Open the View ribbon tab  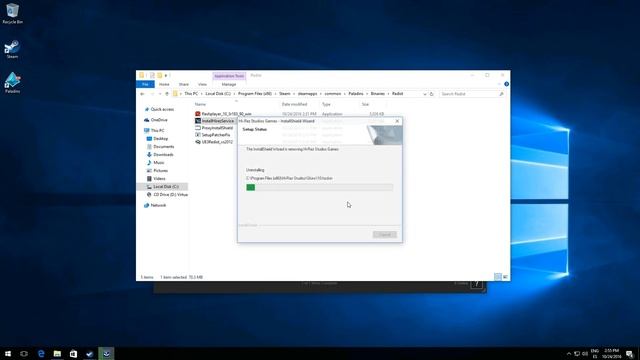click(x=202, y=84)
